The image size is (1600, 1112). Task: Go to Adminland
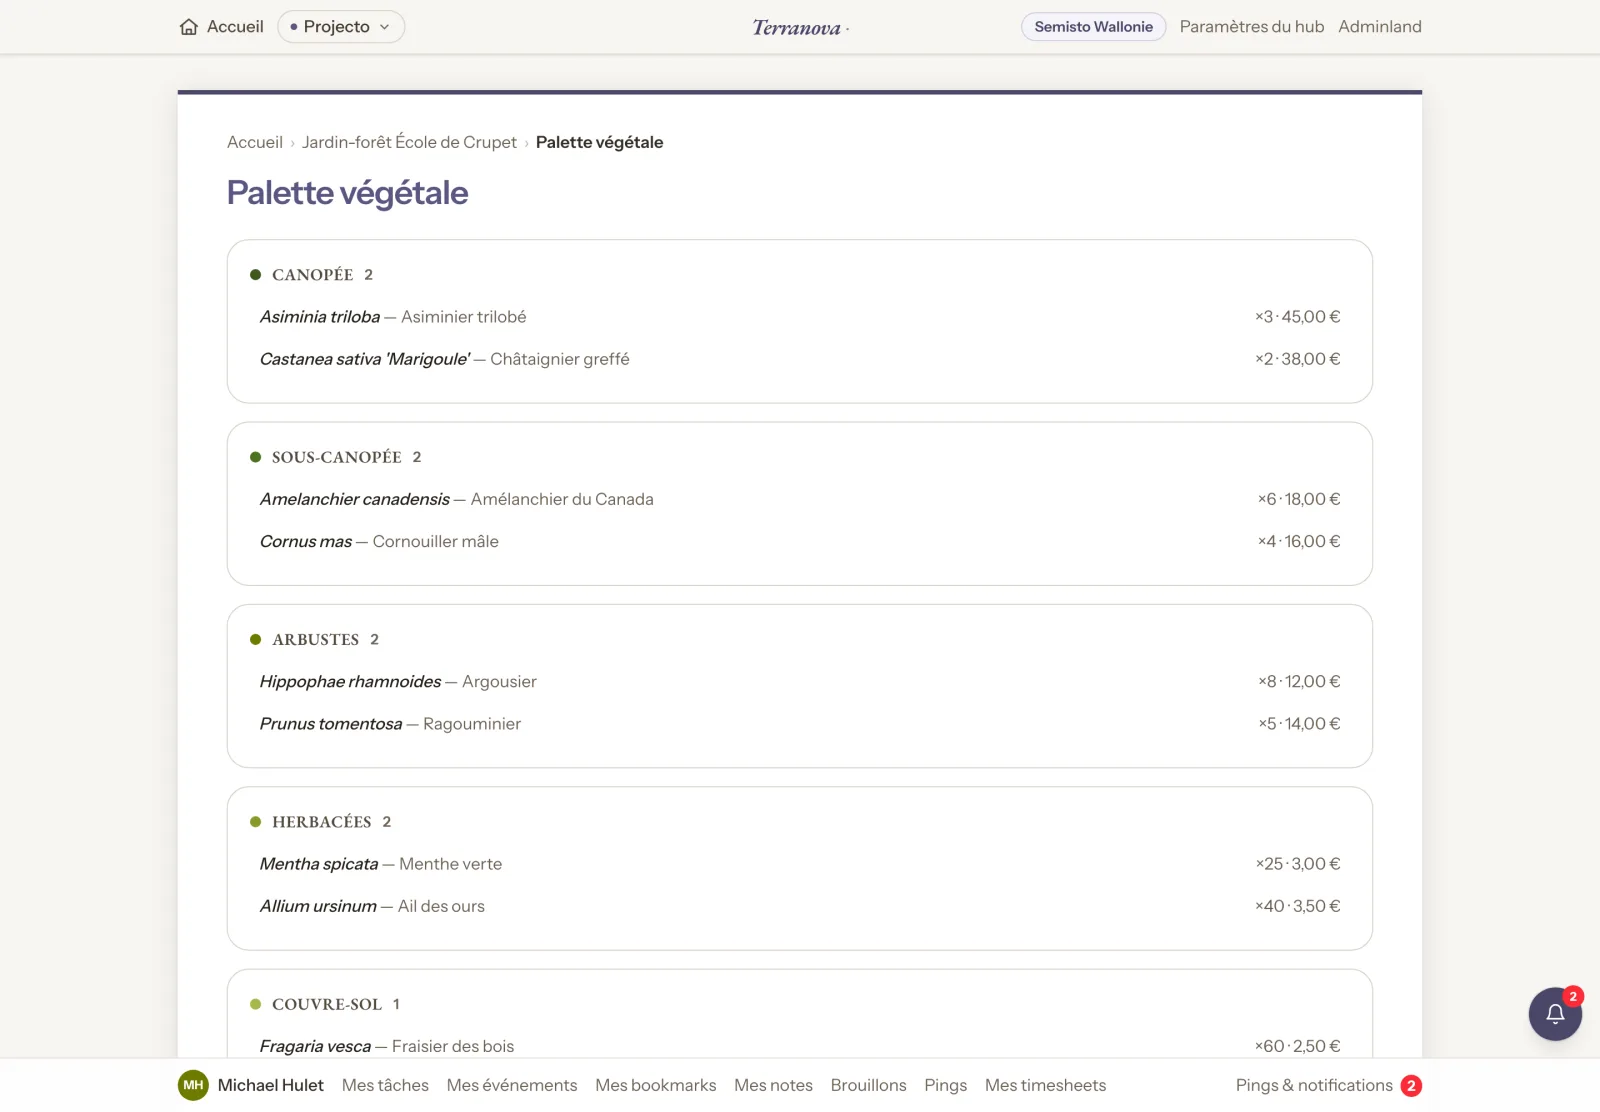point(1379,27)
